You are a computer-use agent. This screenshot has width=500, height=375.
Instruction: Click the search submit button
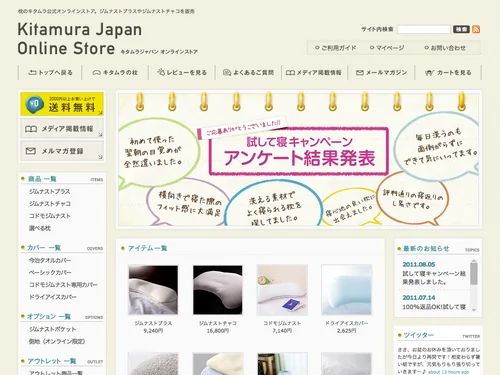(x=461, y=29)
